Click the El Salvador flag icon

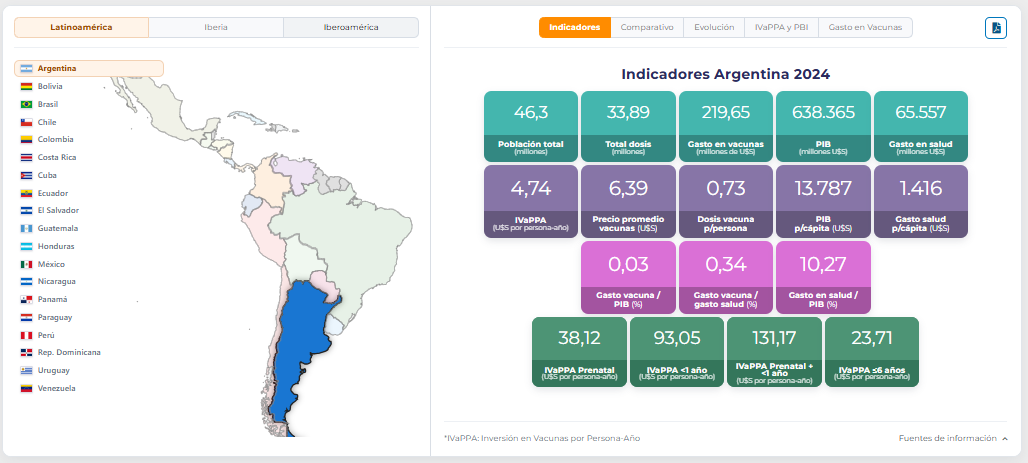(26, 211)
